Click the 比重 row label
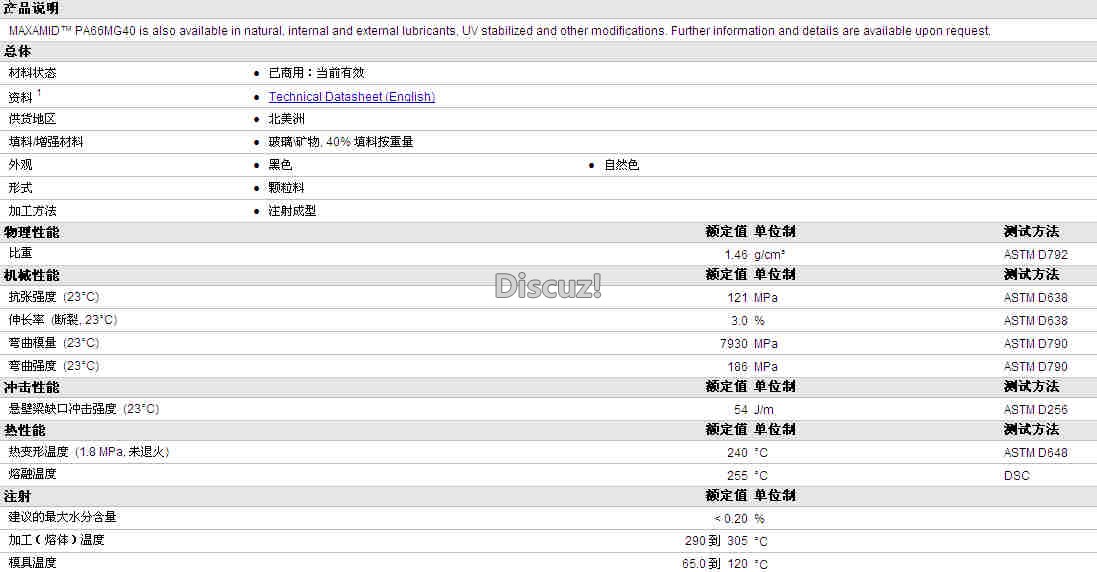This screenshot has width=1097, height=572. pyautogui.click(x=20, y=253)
